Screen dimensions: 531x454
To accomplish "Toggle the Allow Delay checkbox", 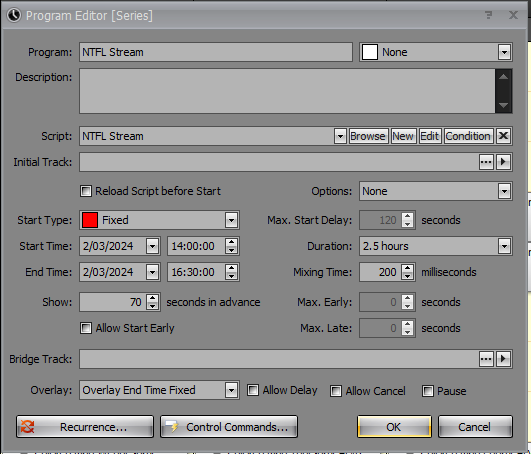I will point(253,390).
